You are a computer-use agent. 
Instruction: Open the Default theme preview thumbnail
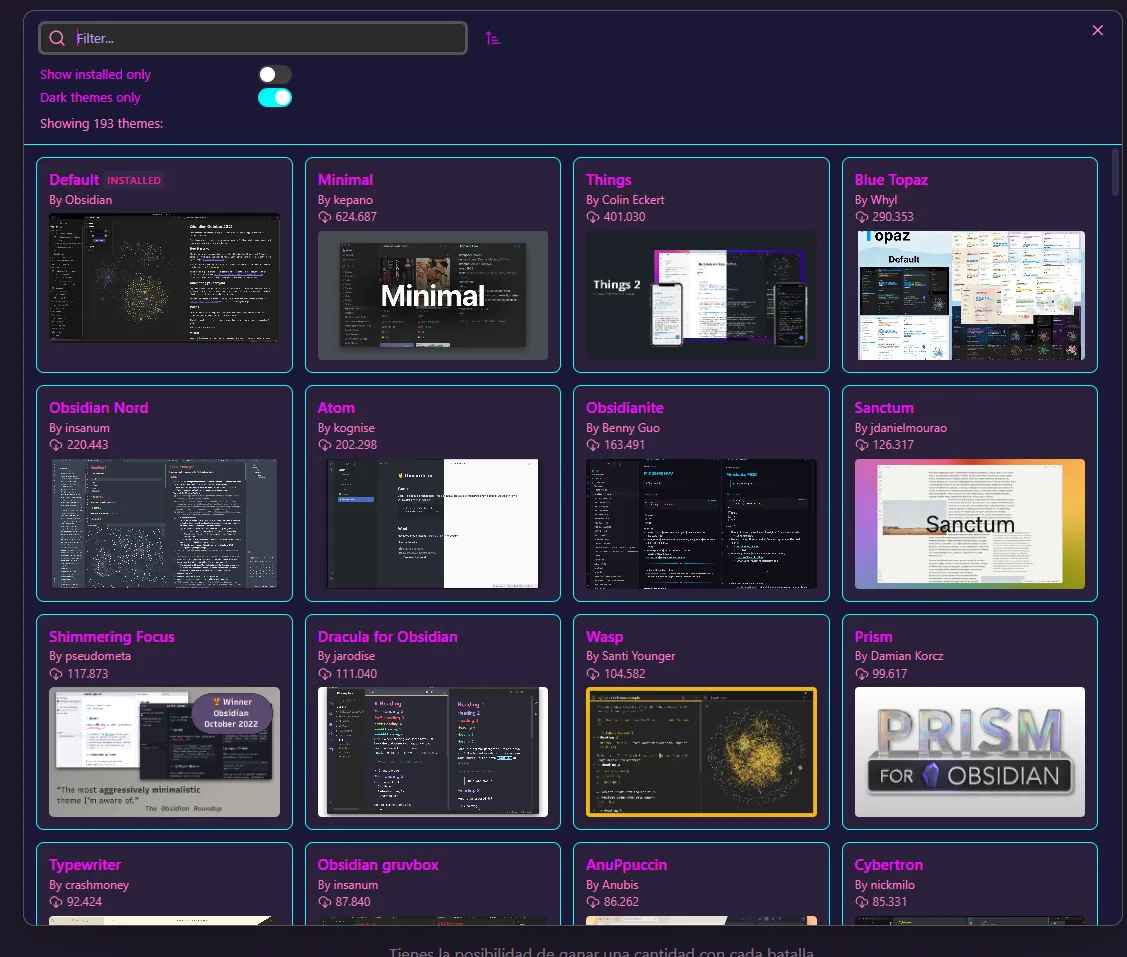[164, 278]
